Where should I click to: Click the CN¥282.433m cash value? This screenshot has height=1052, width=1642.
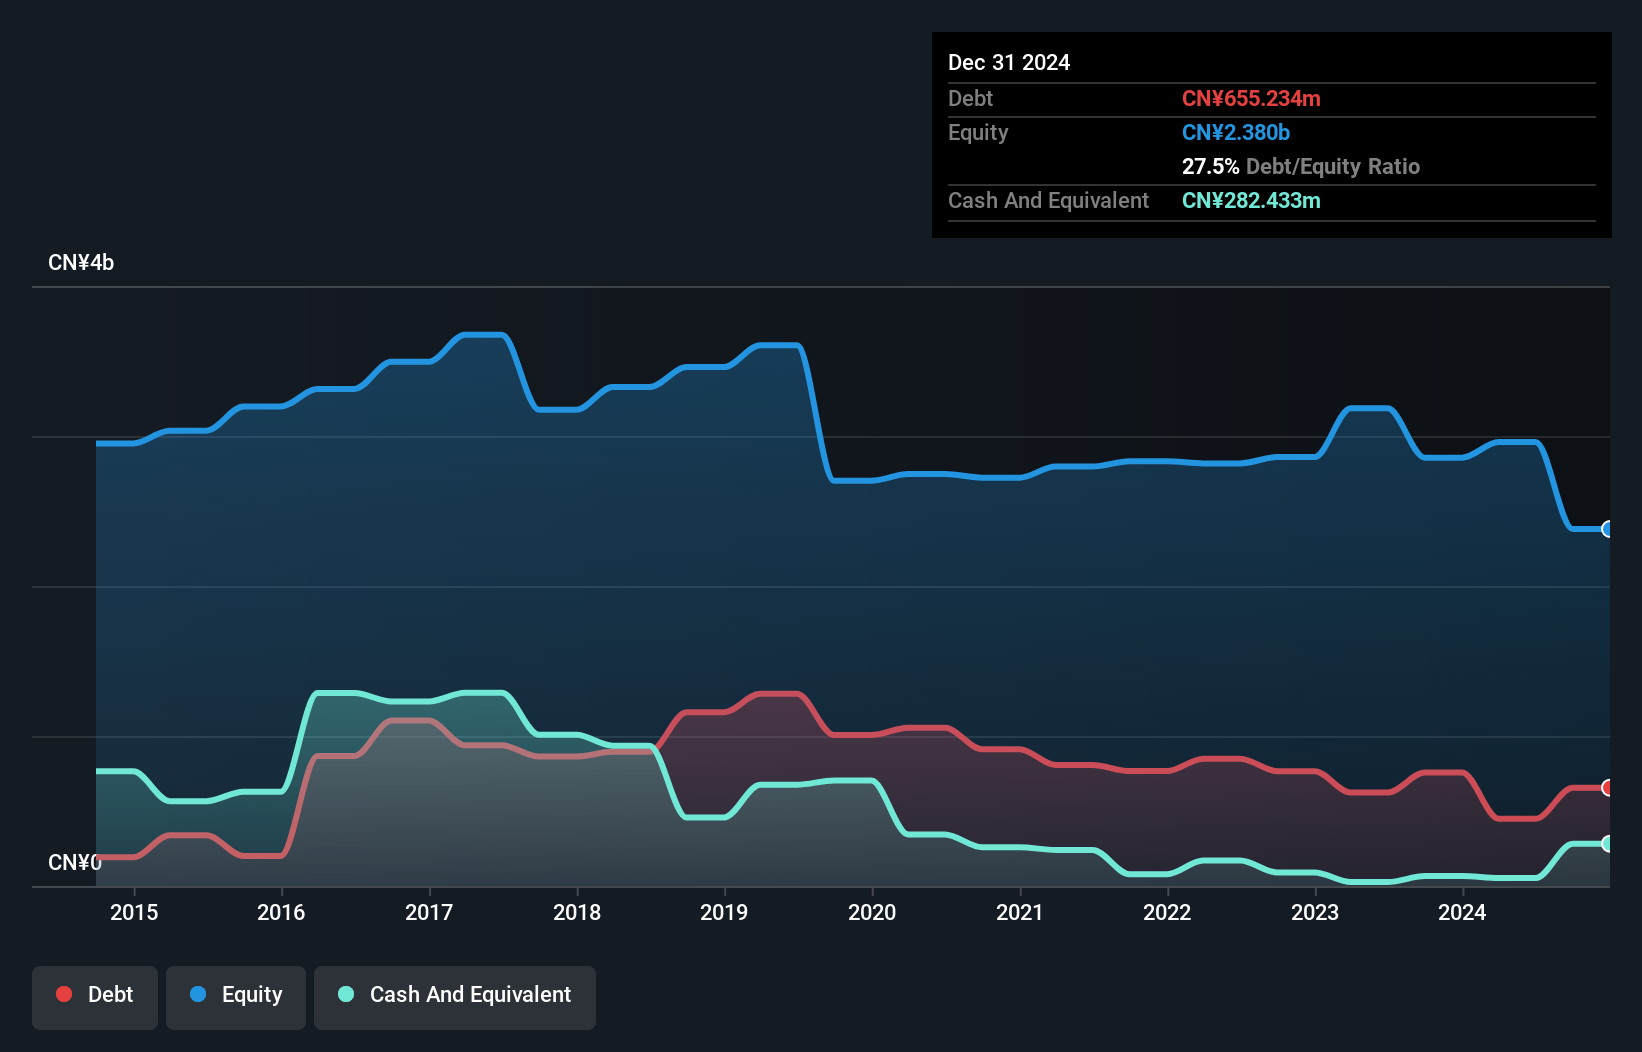(x=1251, y=200)
